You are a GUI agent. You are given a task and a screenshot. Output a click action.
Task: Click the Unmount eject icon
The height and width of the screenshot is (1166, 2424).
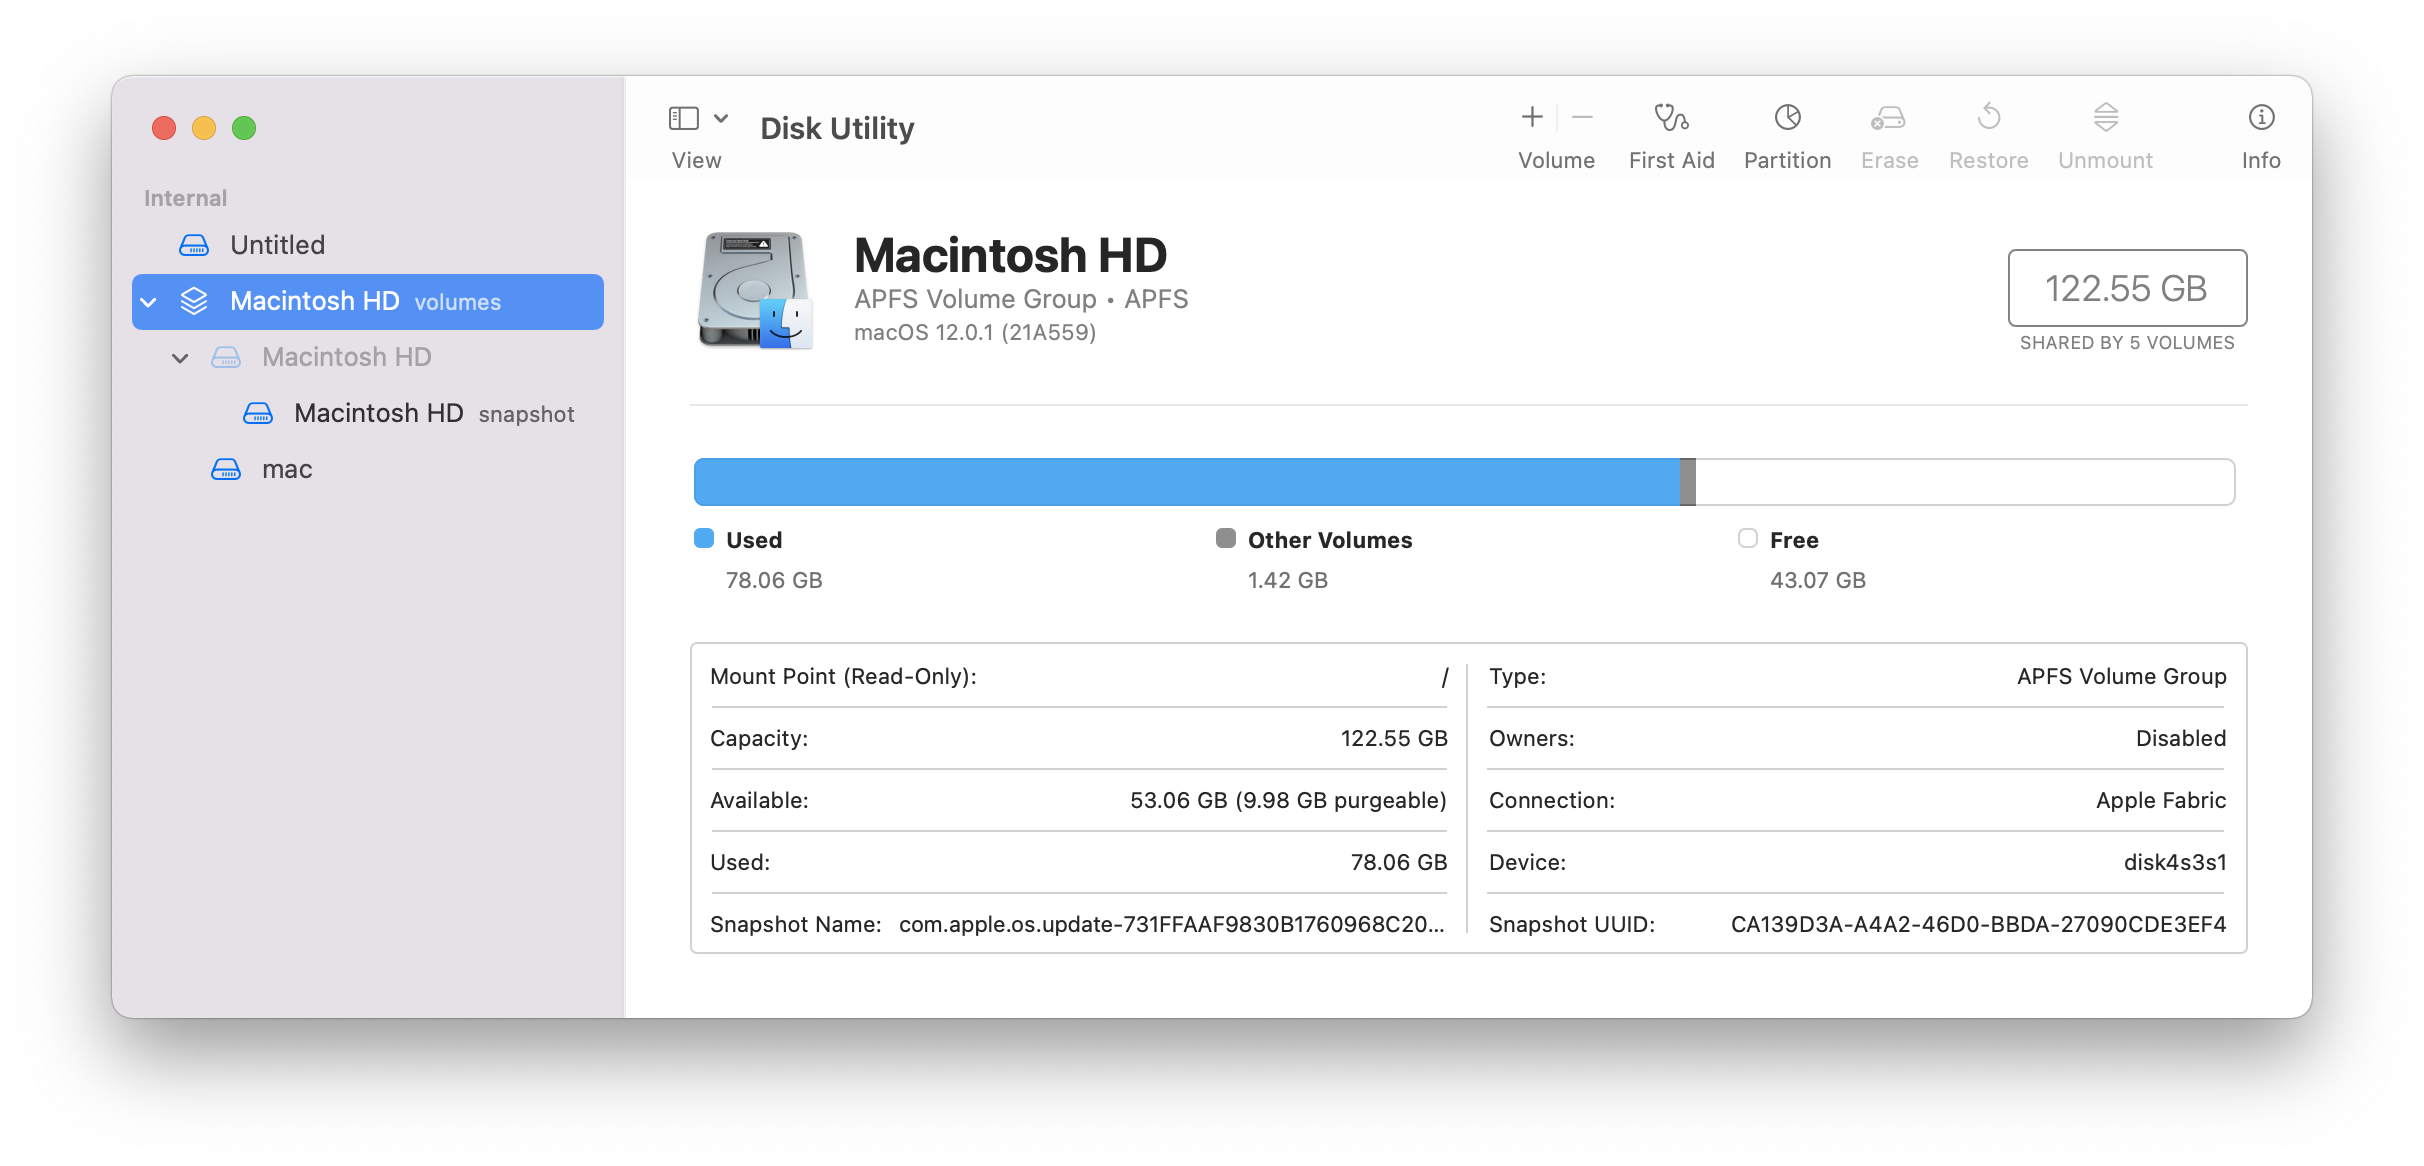(2105, 118)
